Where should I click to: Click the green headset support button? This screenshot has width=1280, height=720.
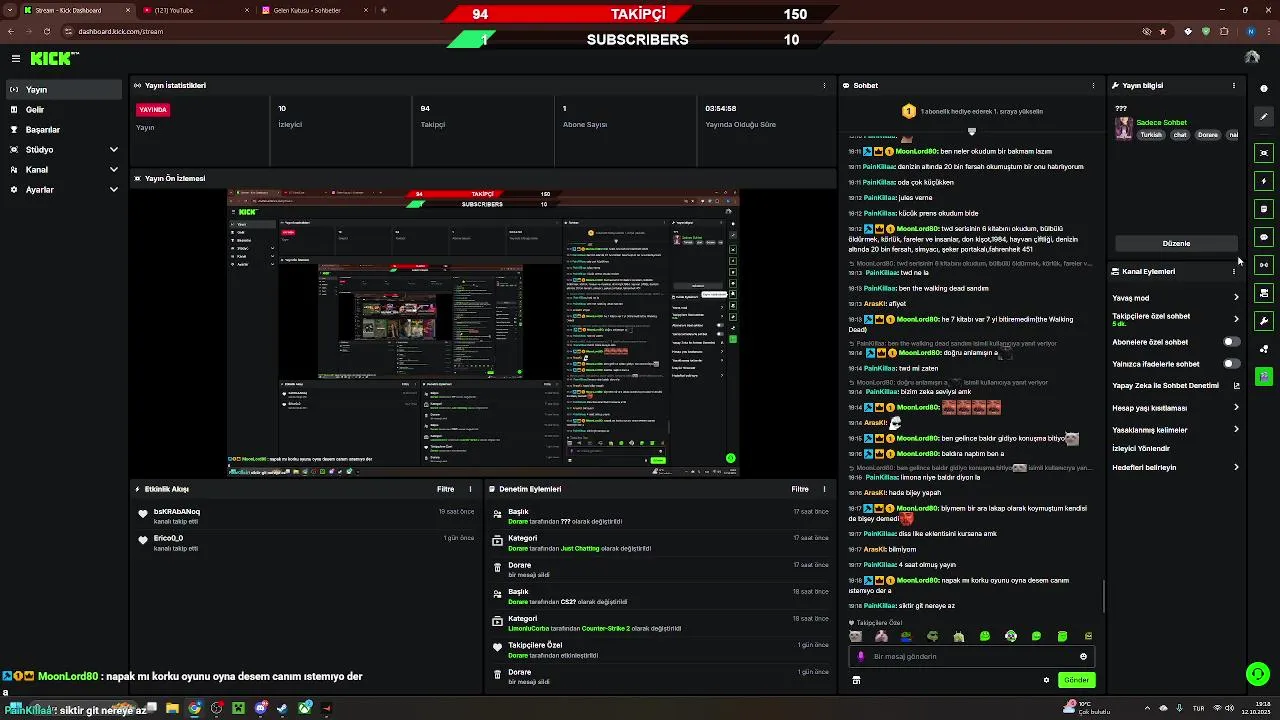point(1258,674)
